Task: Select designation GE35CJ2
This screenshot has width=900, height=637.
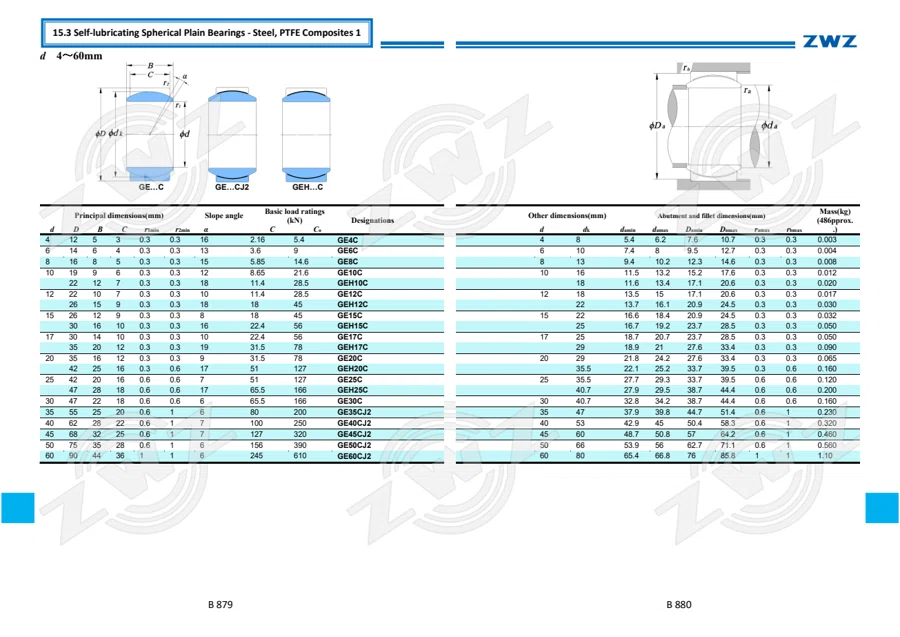Action: pos(354,412)
